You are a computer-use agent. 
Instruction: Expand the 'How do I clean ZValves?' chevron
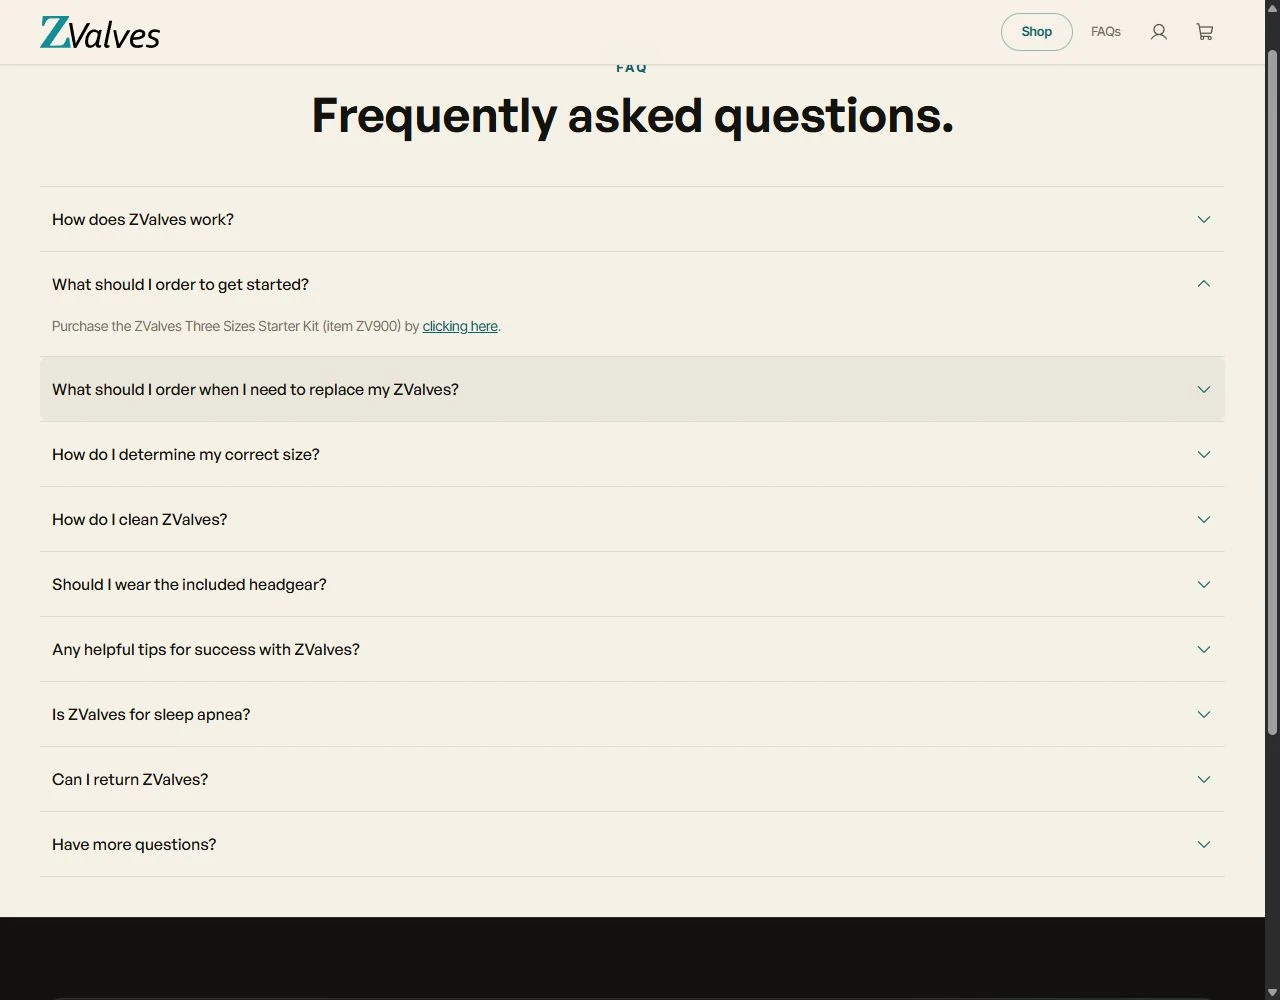tap(1204, 519)
